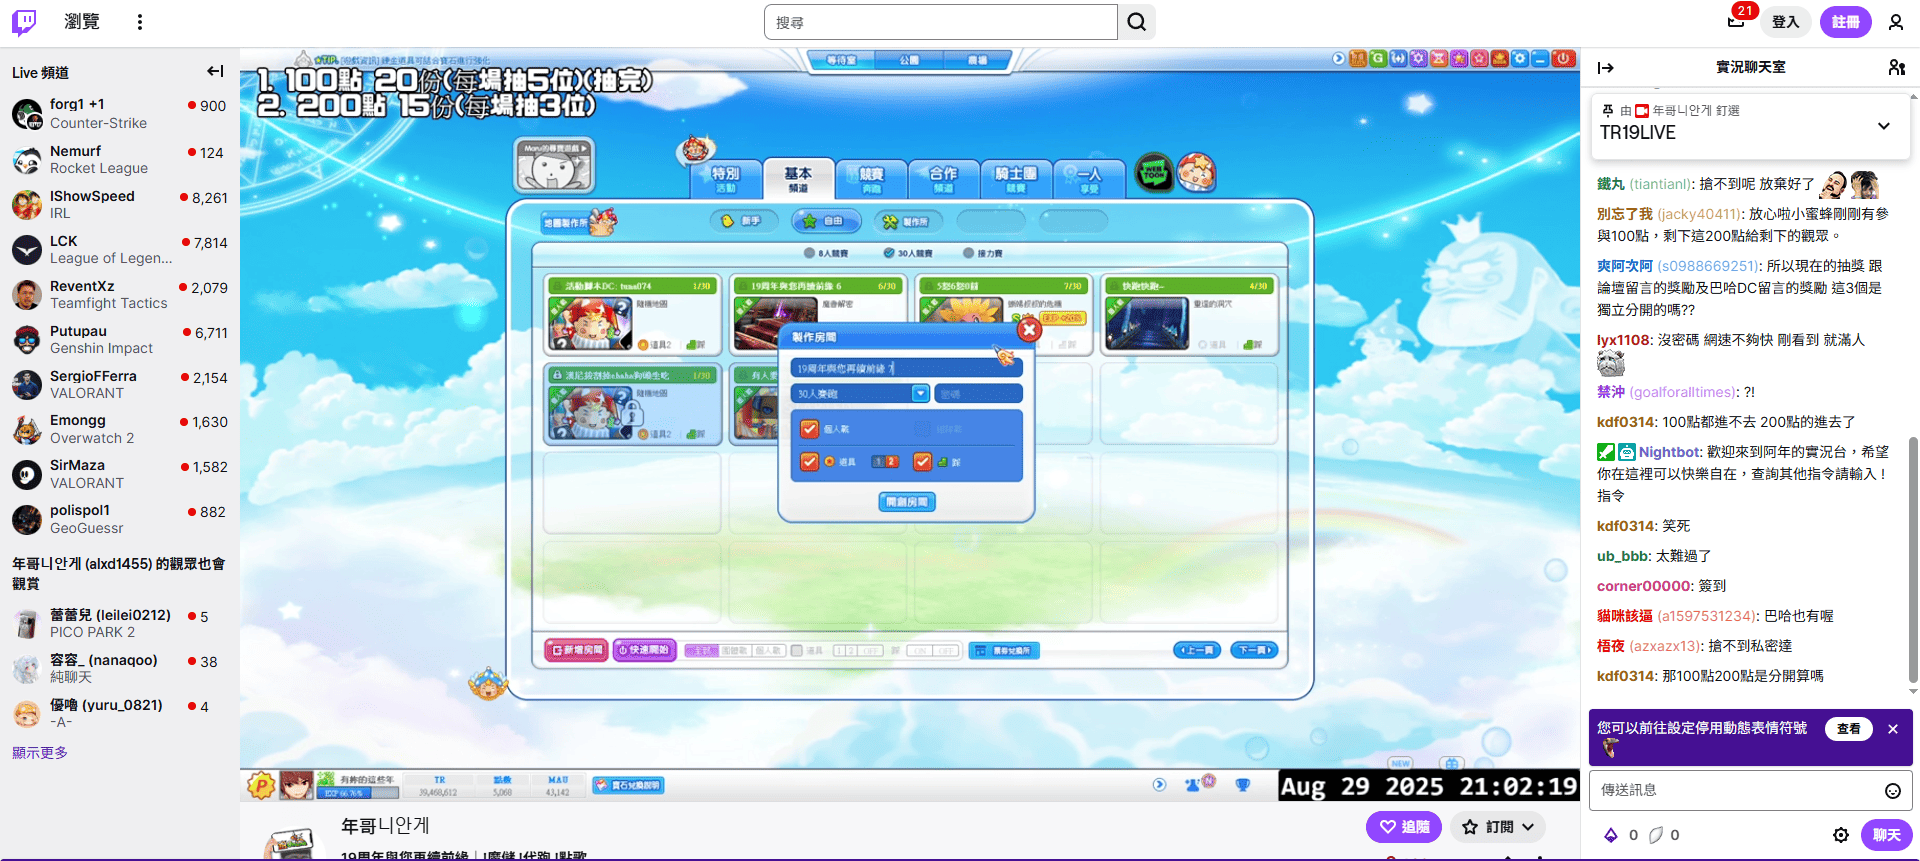Click 顯示更多 to show more channels

[40, 753]
